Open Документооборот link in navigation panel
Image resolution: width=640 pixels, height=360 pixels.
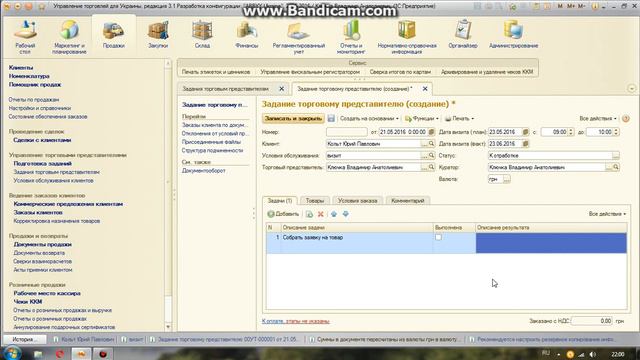[x=204, y=171]
